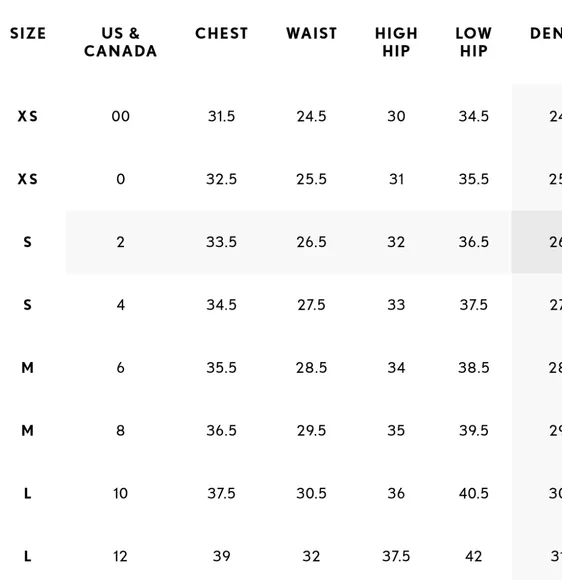
Task: Click the LOW HIP column header
Action: point(474,42)
